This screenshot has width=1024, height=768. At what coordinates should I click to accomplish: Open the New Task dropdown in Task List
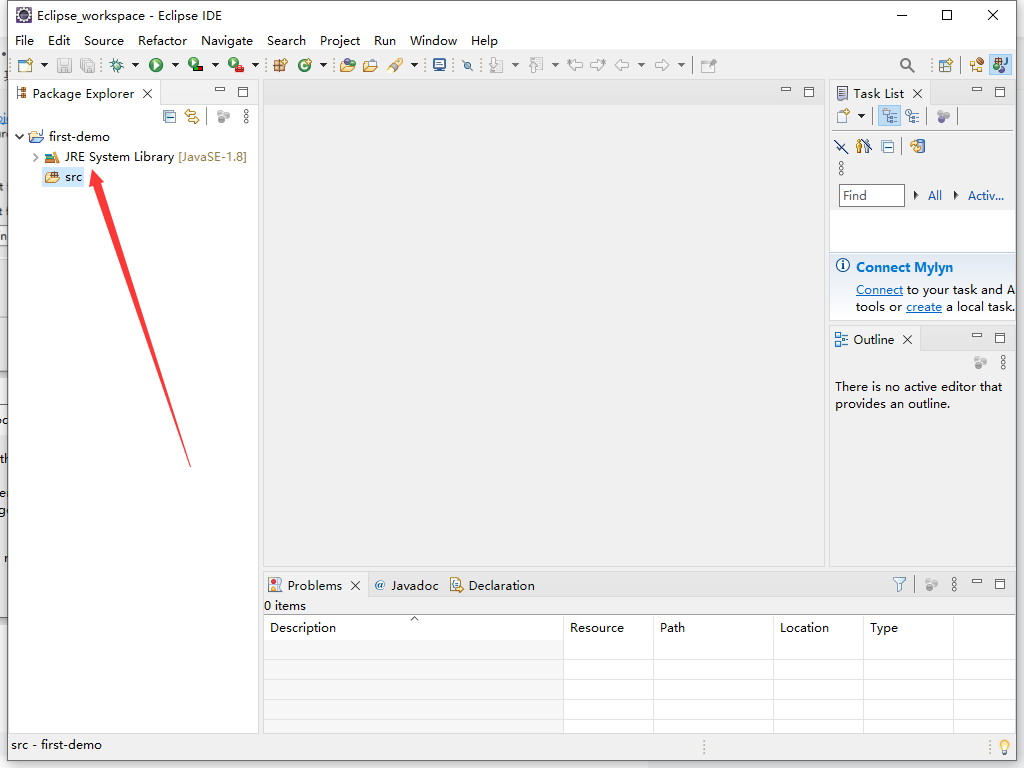[x=861, y=116]
